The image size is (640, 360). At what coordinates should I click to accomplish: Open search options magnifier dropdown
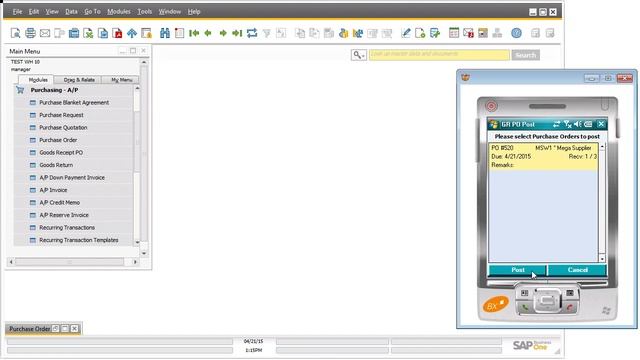click(x=358, y=55)
